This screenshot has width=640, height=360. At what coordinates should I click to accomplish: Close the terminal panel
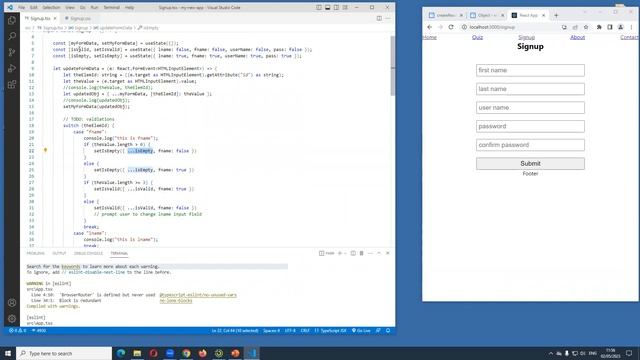388,253
